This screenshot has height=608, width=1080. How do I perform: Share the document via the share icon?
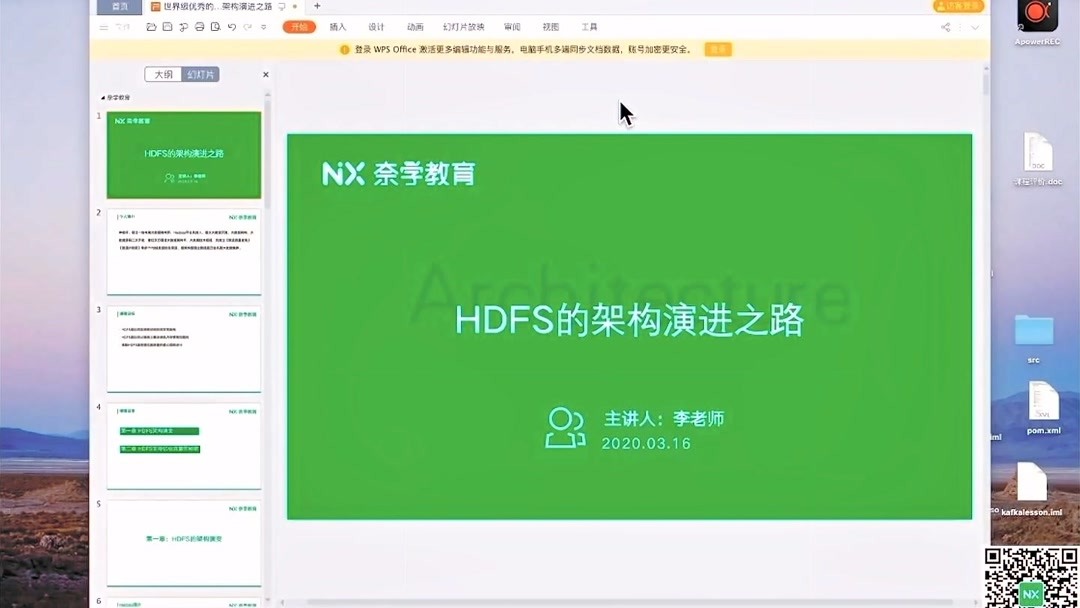(x=946, y=27)
